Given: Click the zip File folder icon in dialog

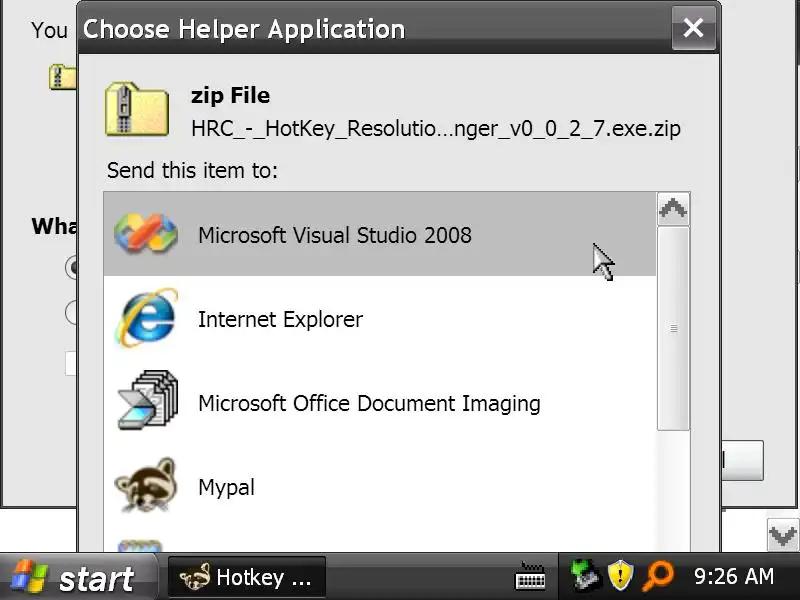Looking at the screenshot, I should tap(137, 109).
